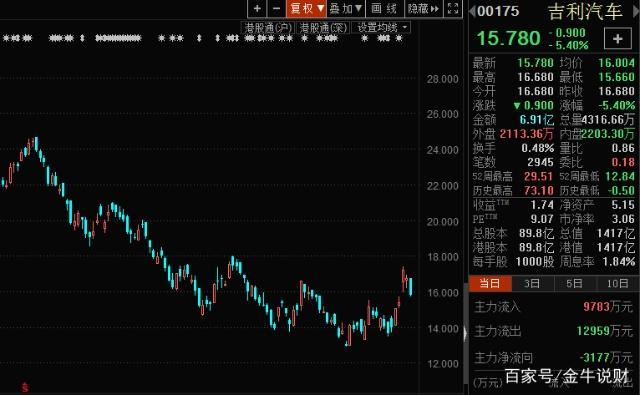Add 吉利汽车 to watchlist with plus button
The width and height of the screenshot is (640, 395).
click(x=618, y=39)
